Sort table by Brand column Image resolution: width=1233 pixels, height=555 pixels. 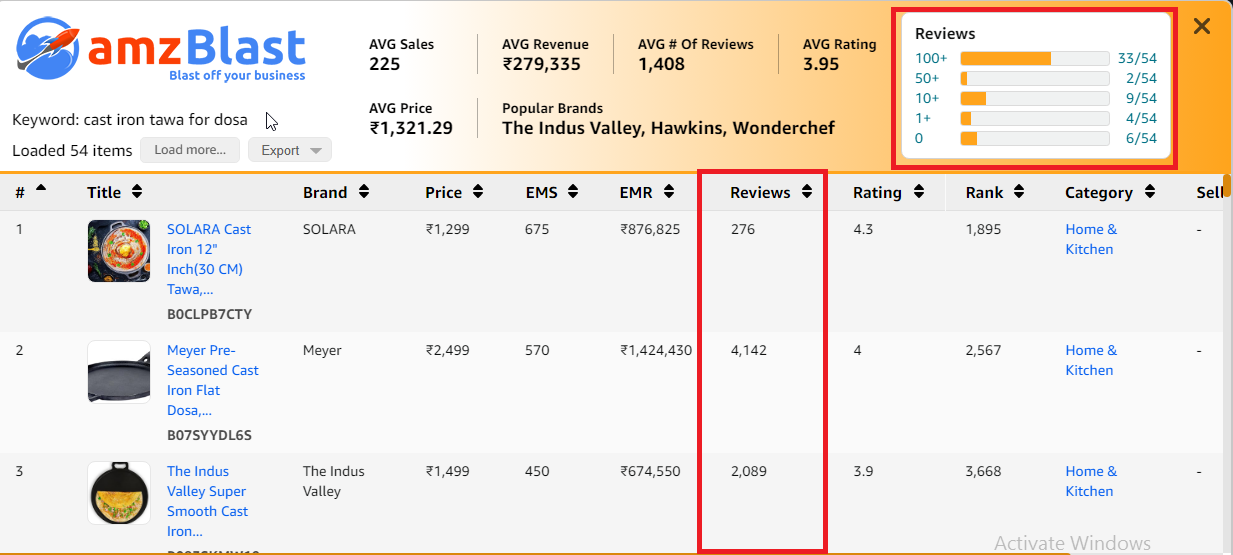(x=364, y=192)
